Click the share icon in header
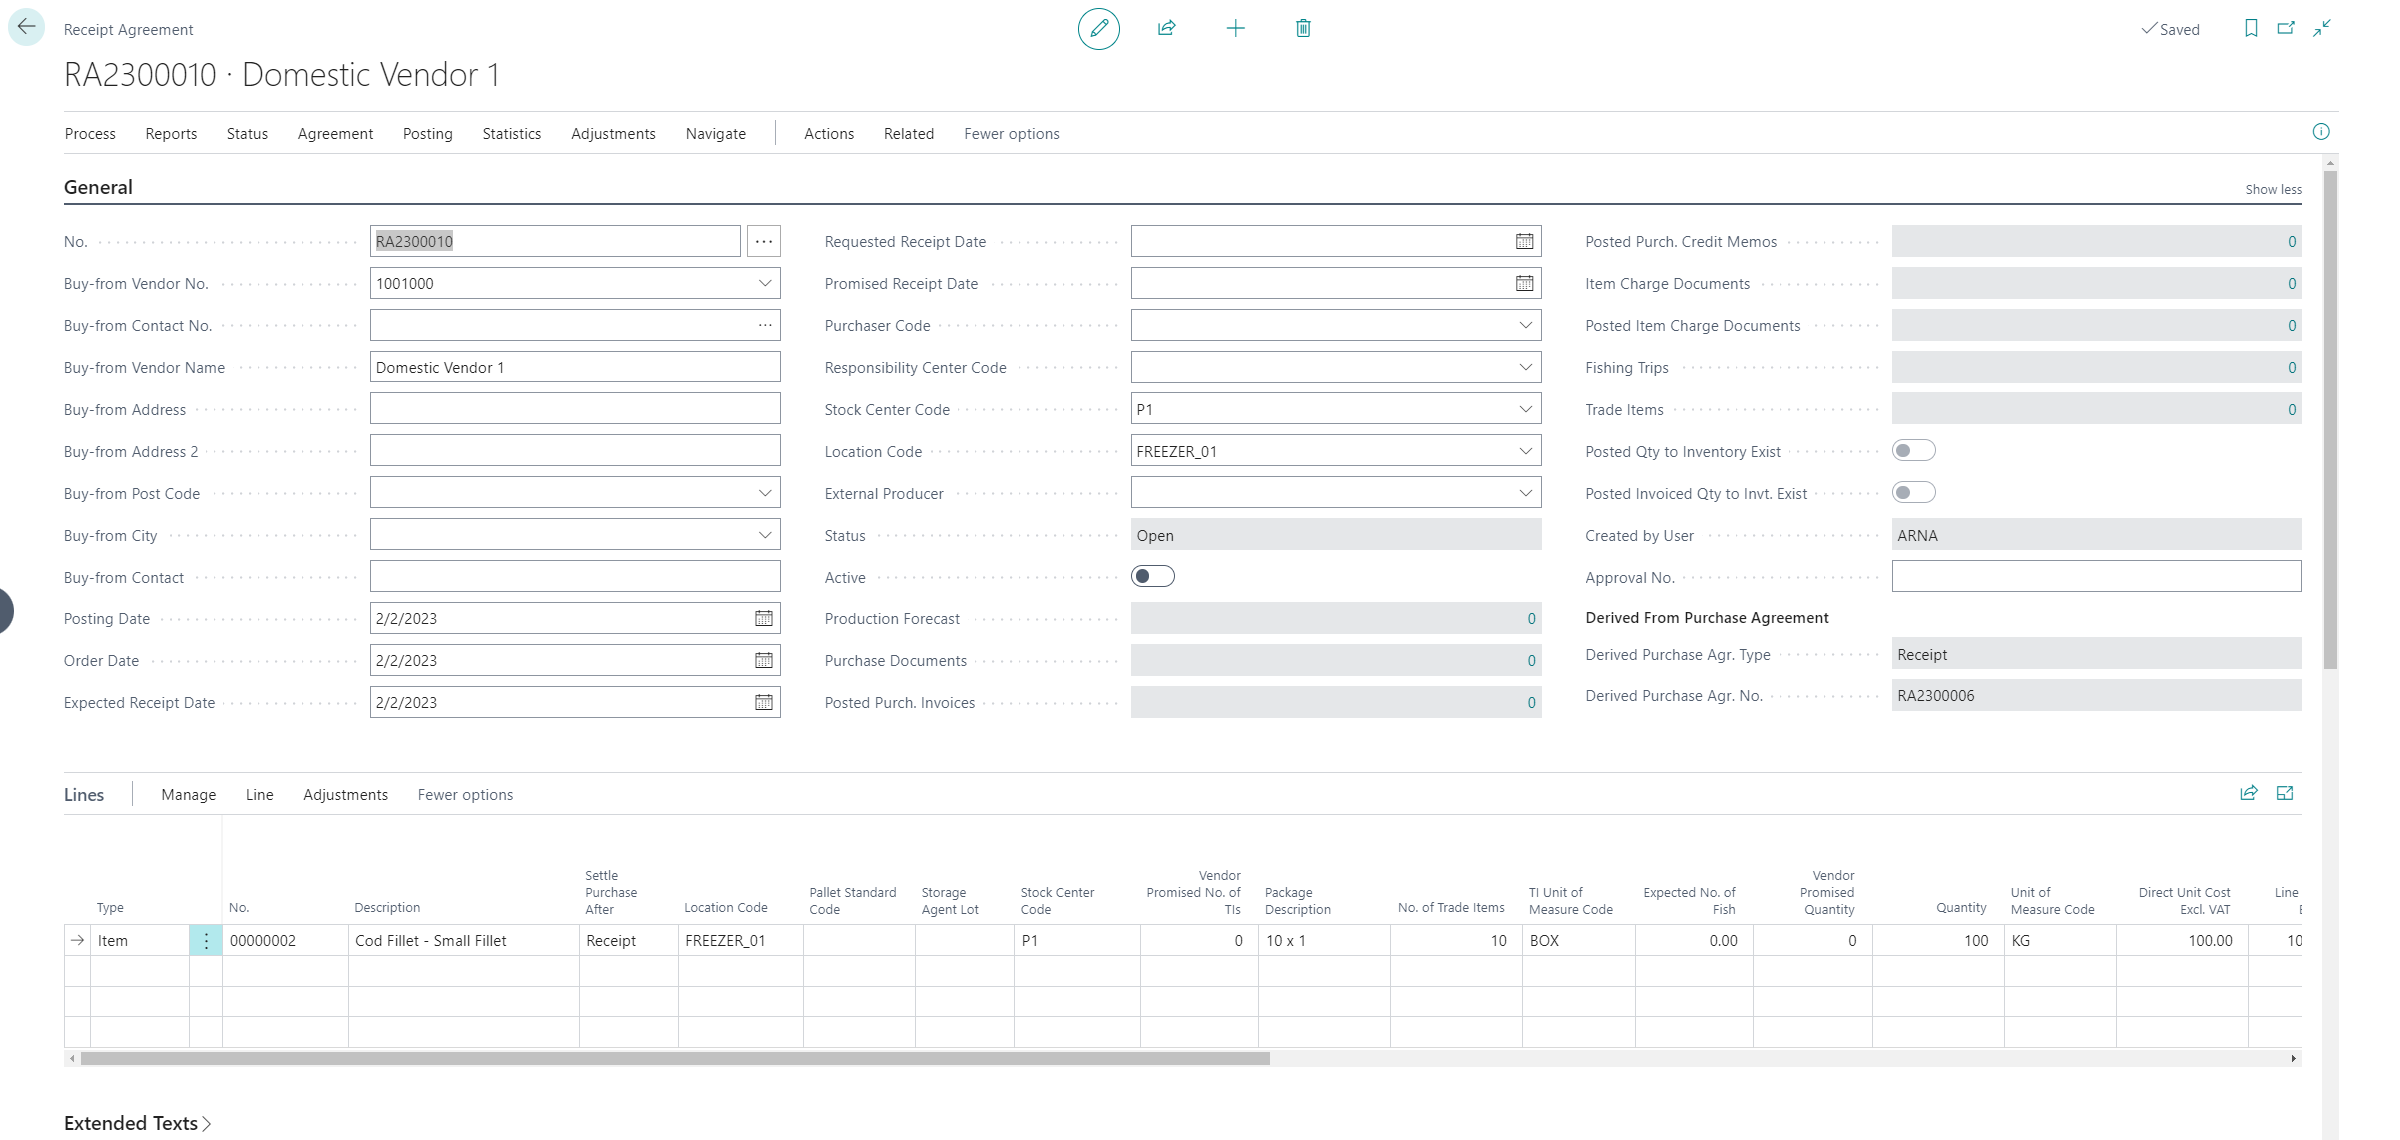This screenshot has width=2400, height=1140. 1166,29
